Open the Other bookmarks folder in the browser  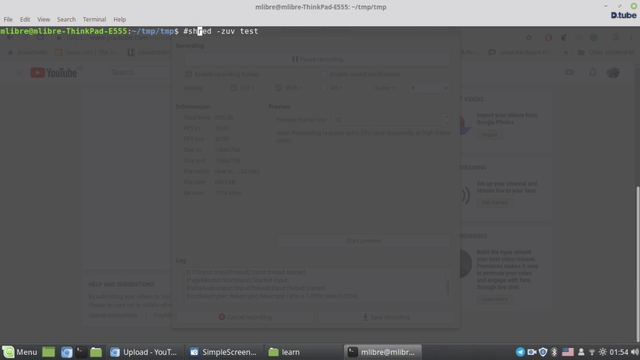(x=606, y=52)
